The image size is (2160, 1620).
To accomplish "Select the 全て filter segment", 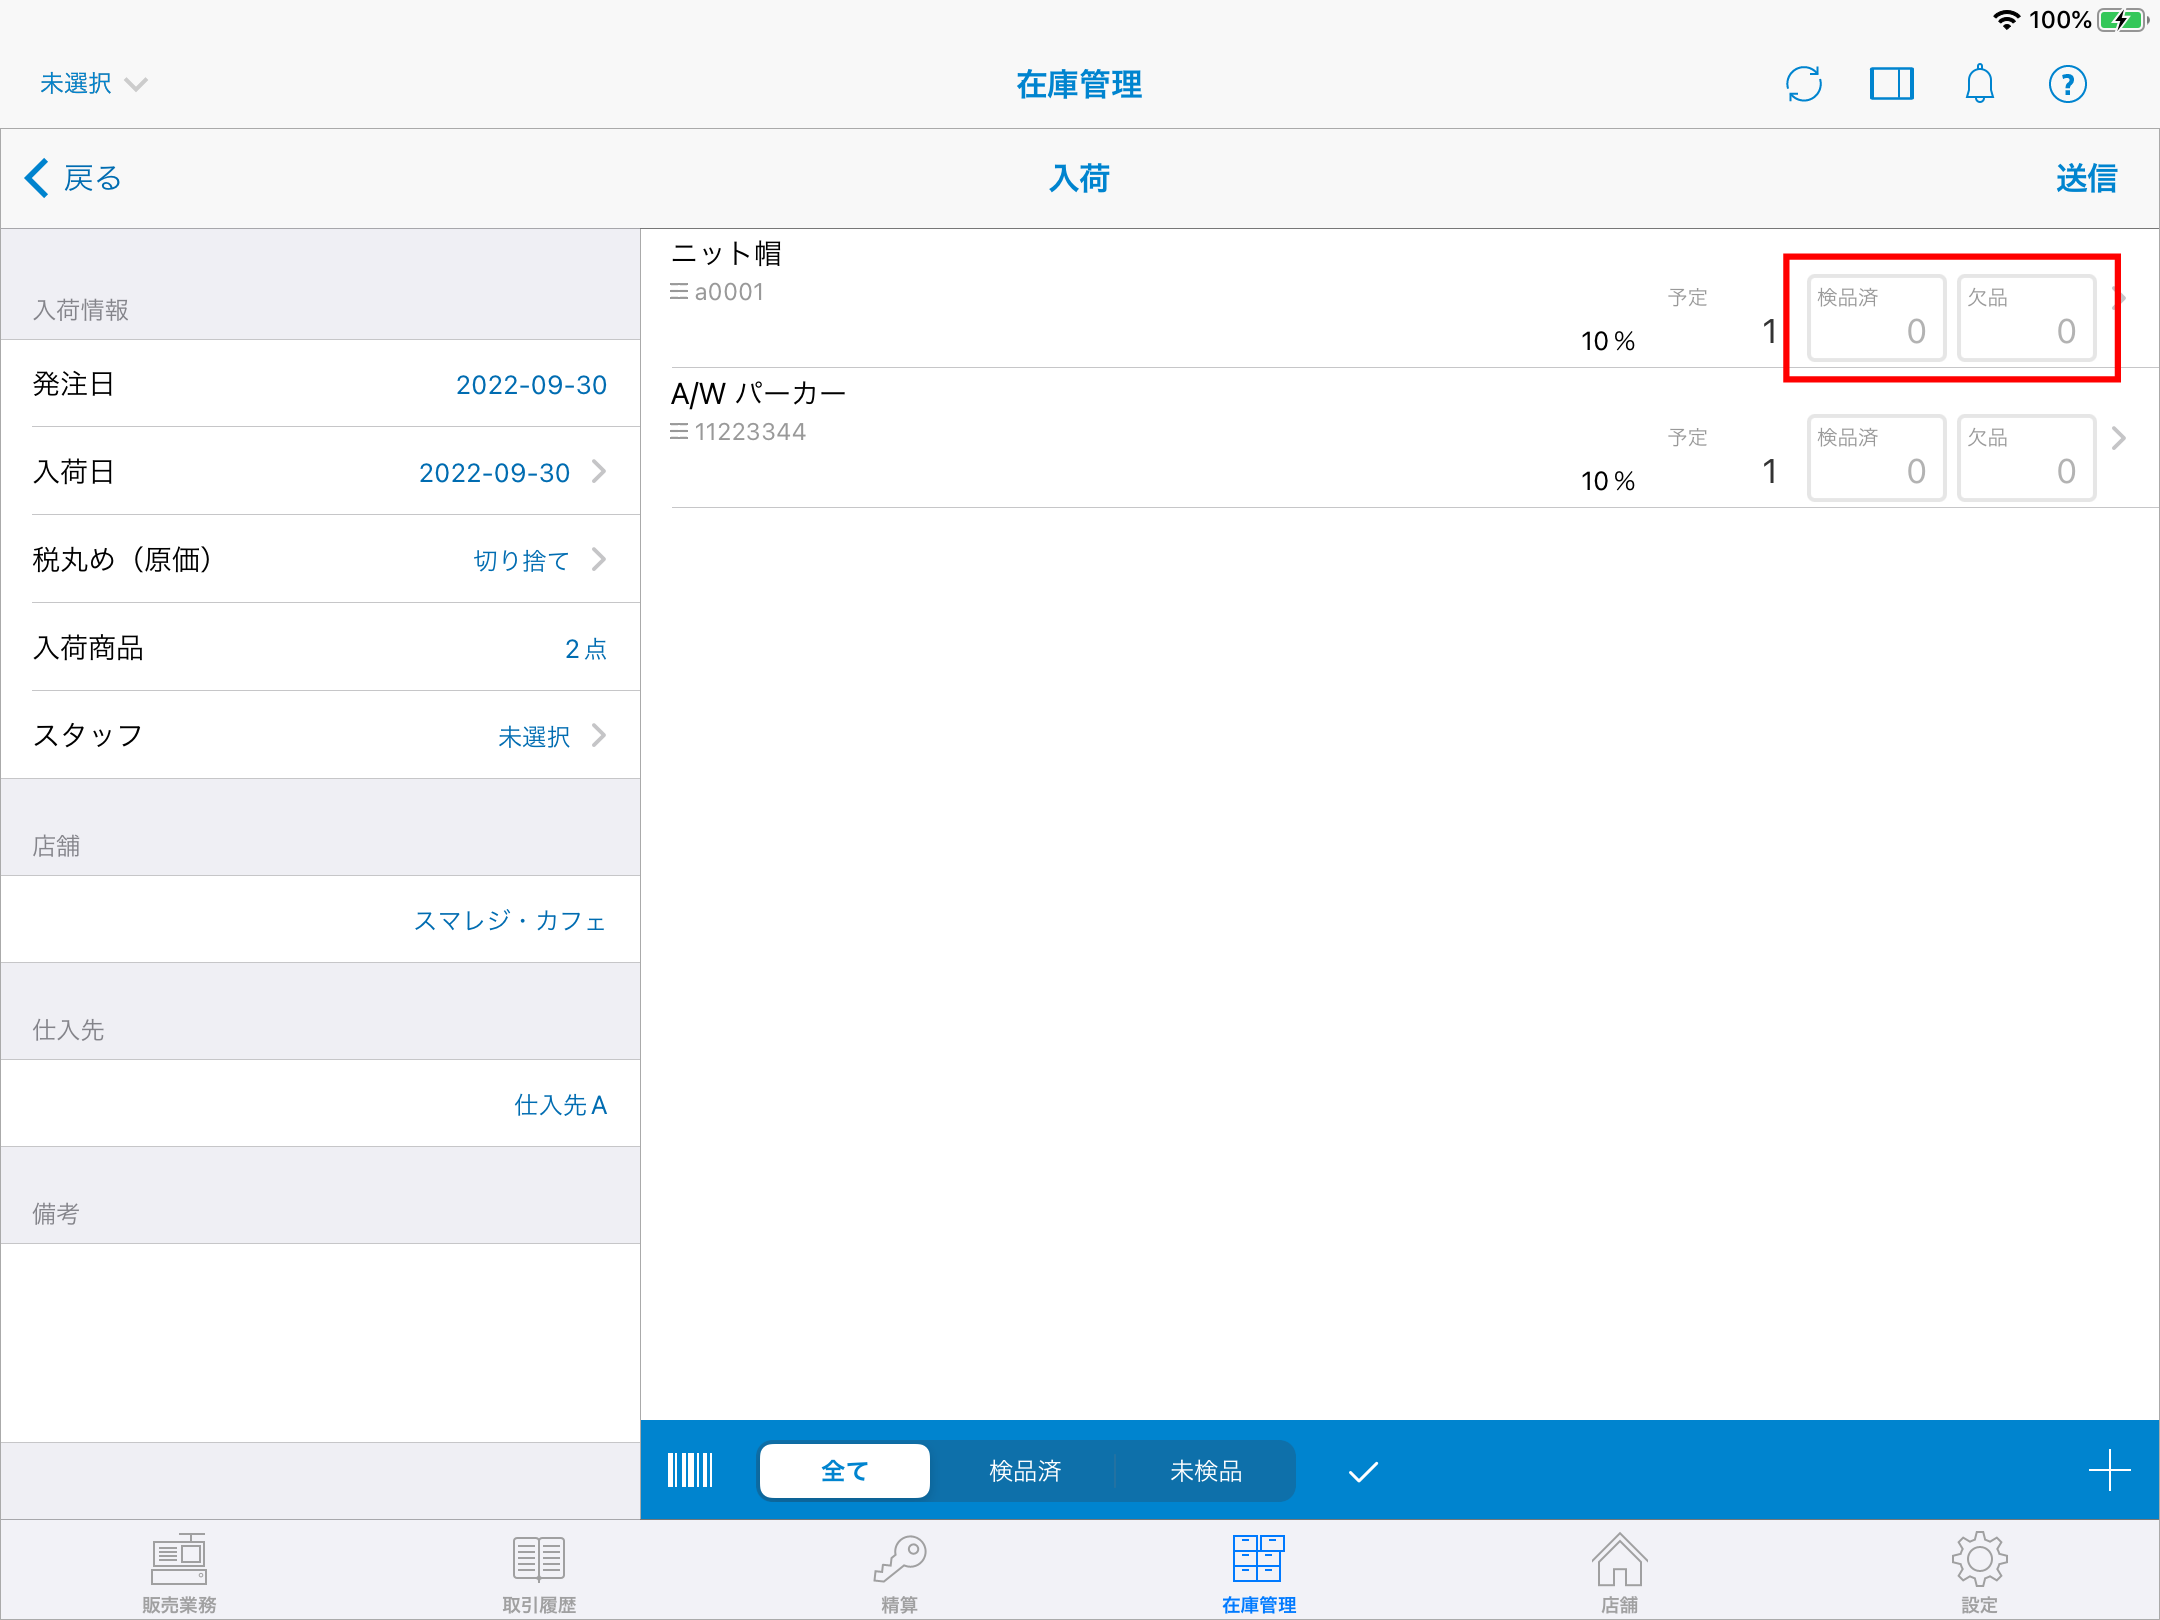I will [845, 1471].
